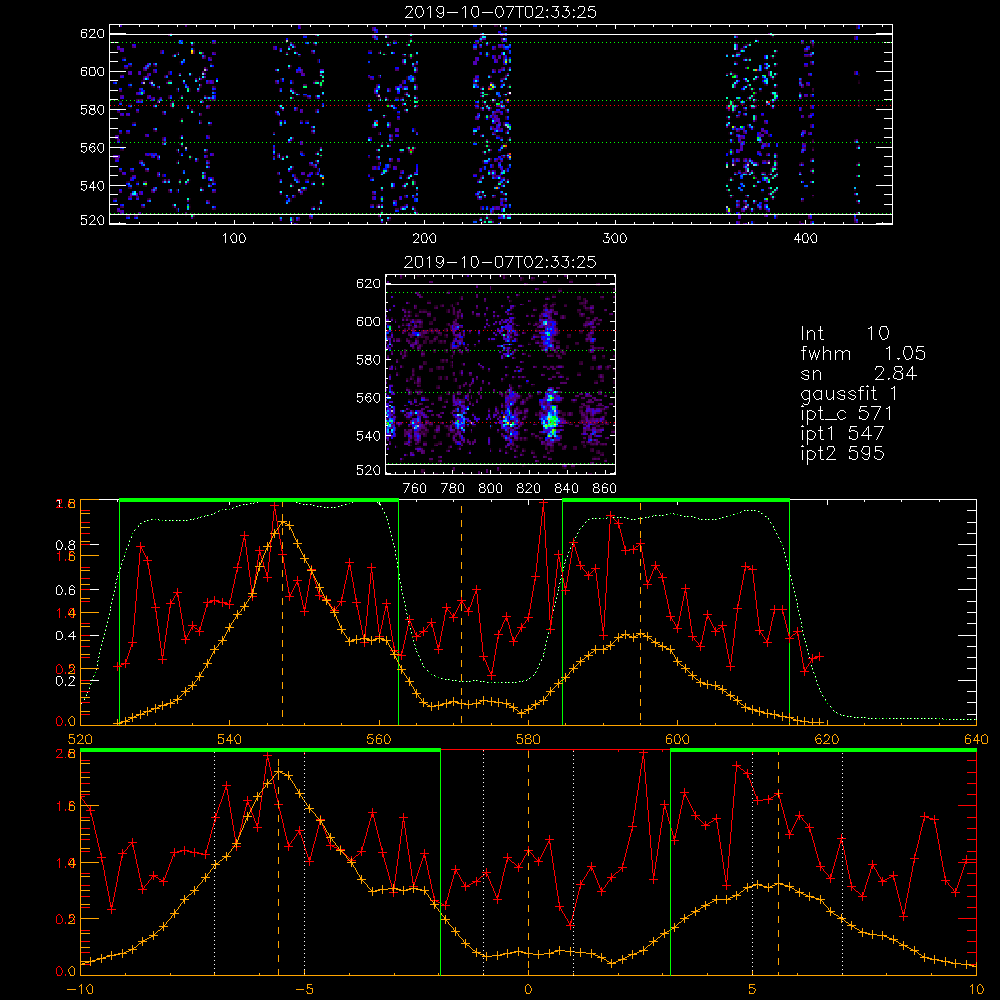This screenshot has height=1000, width=1000.
Task: Click white y-axis label 0.6 on upper profile
Action: click(64, 590)
